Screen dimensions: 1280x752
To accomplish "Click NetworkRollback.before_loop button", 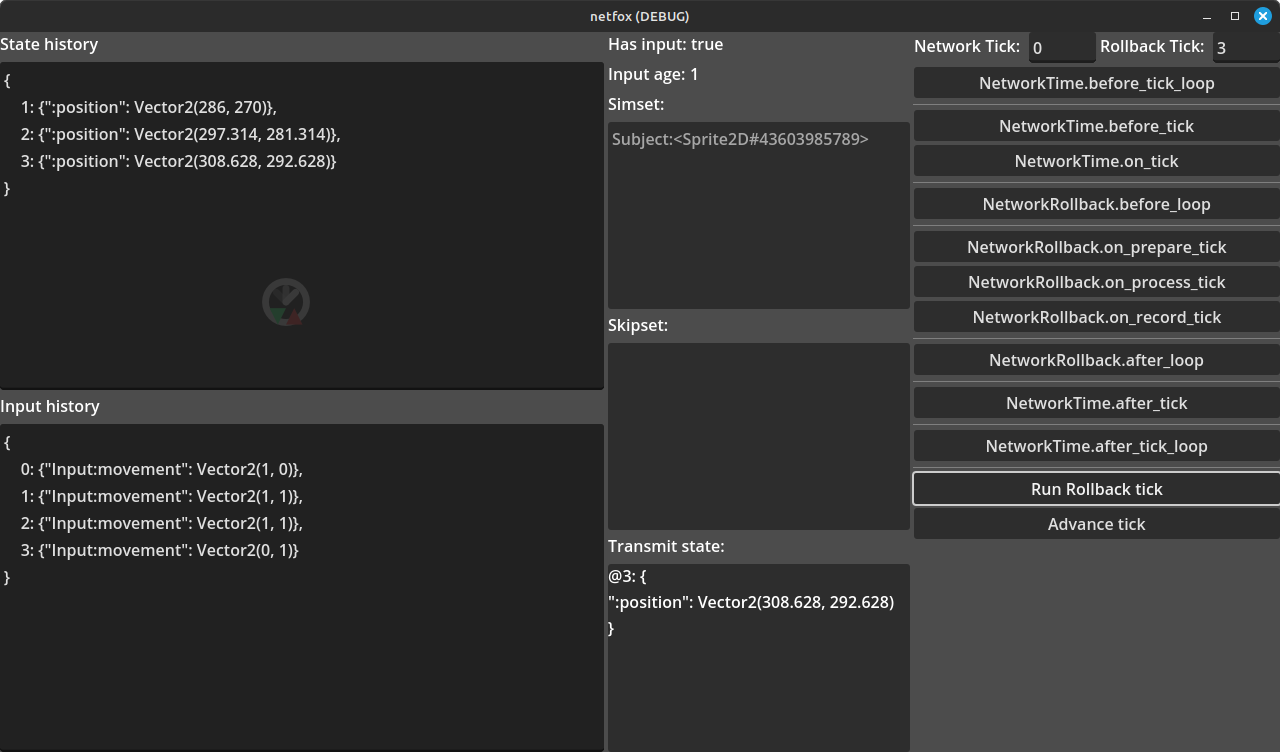I will pos(1096,204).
